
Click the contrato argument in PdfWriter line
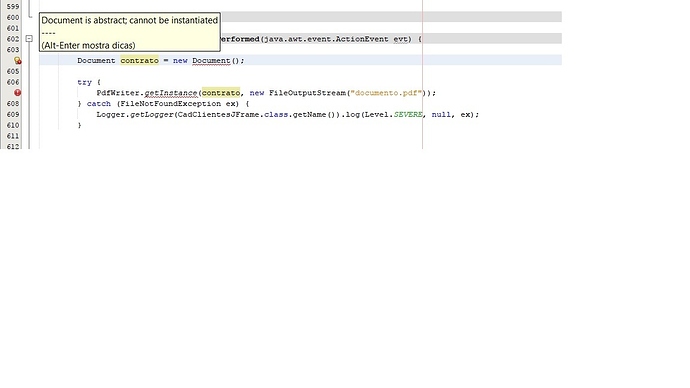(x=221, y=93)
